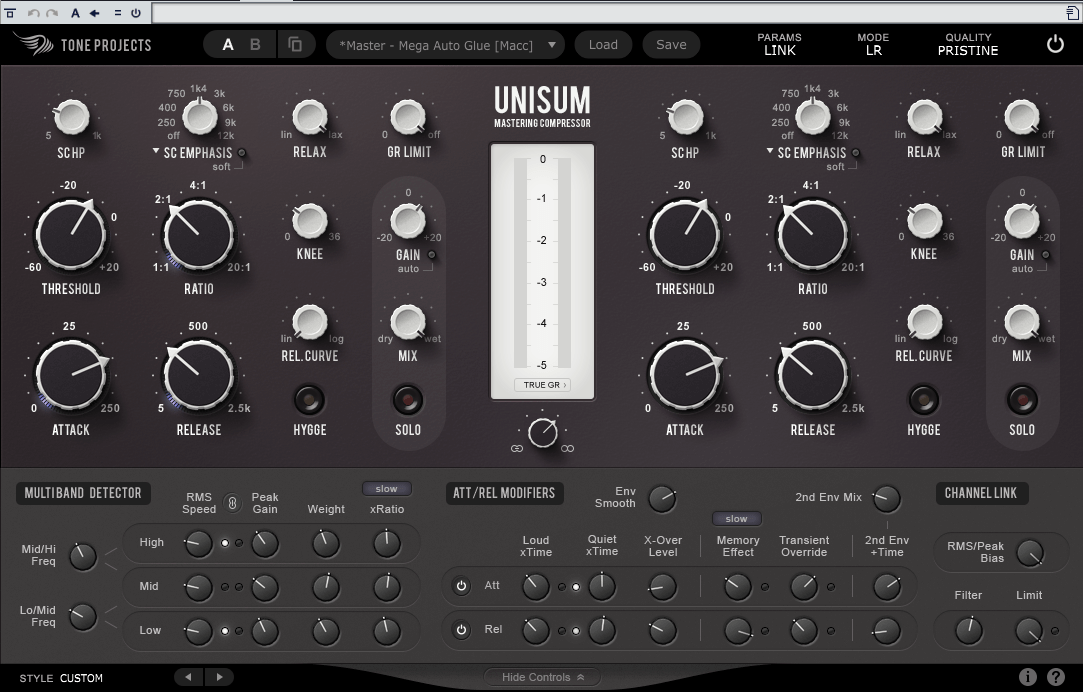Open the help question mark icon
Screen dimensions: 1083x692
pyautogui.click(x=1055, y=677)
